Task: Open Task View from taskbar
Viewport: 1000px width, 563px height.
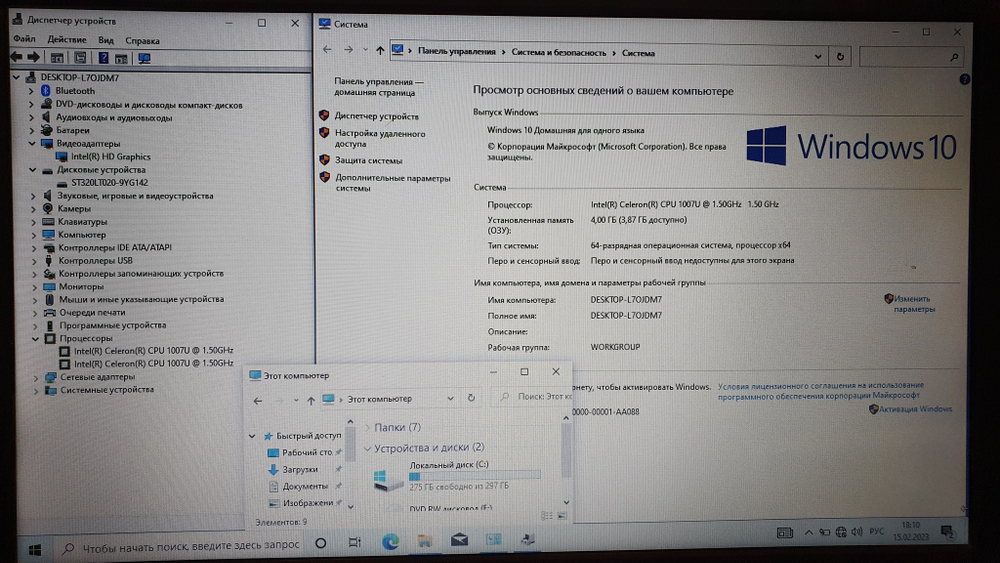Action: coord(355,543)
